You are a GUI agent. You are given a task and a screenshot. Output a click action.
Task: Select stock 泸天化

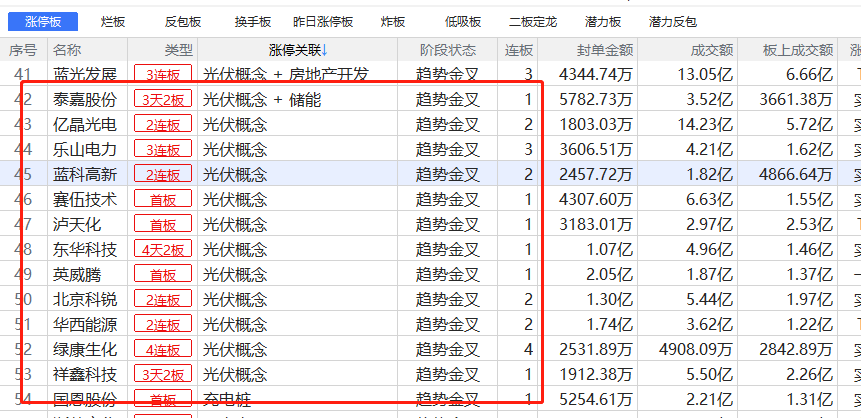(77, 225)
